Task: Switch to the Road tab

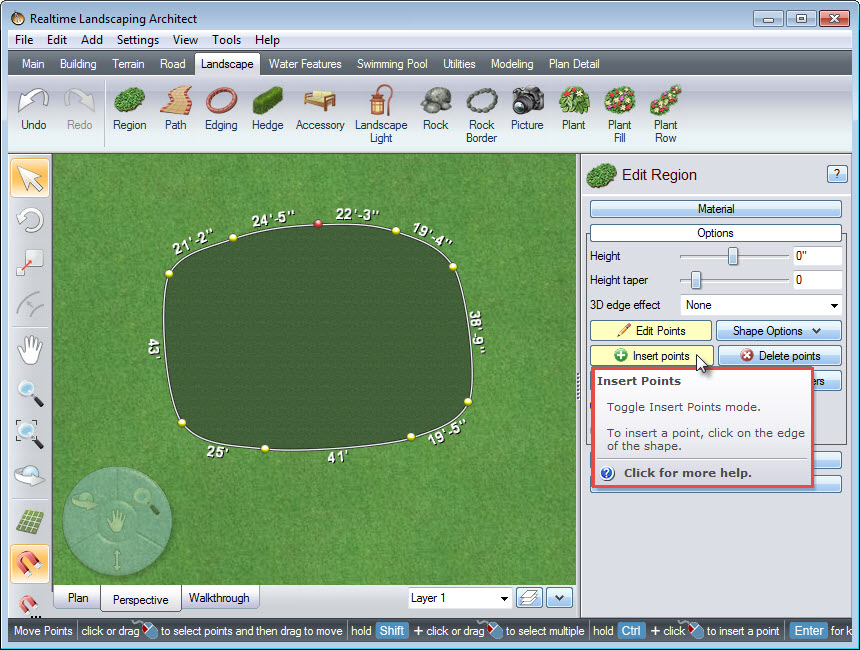Action: tap(173, 64)
